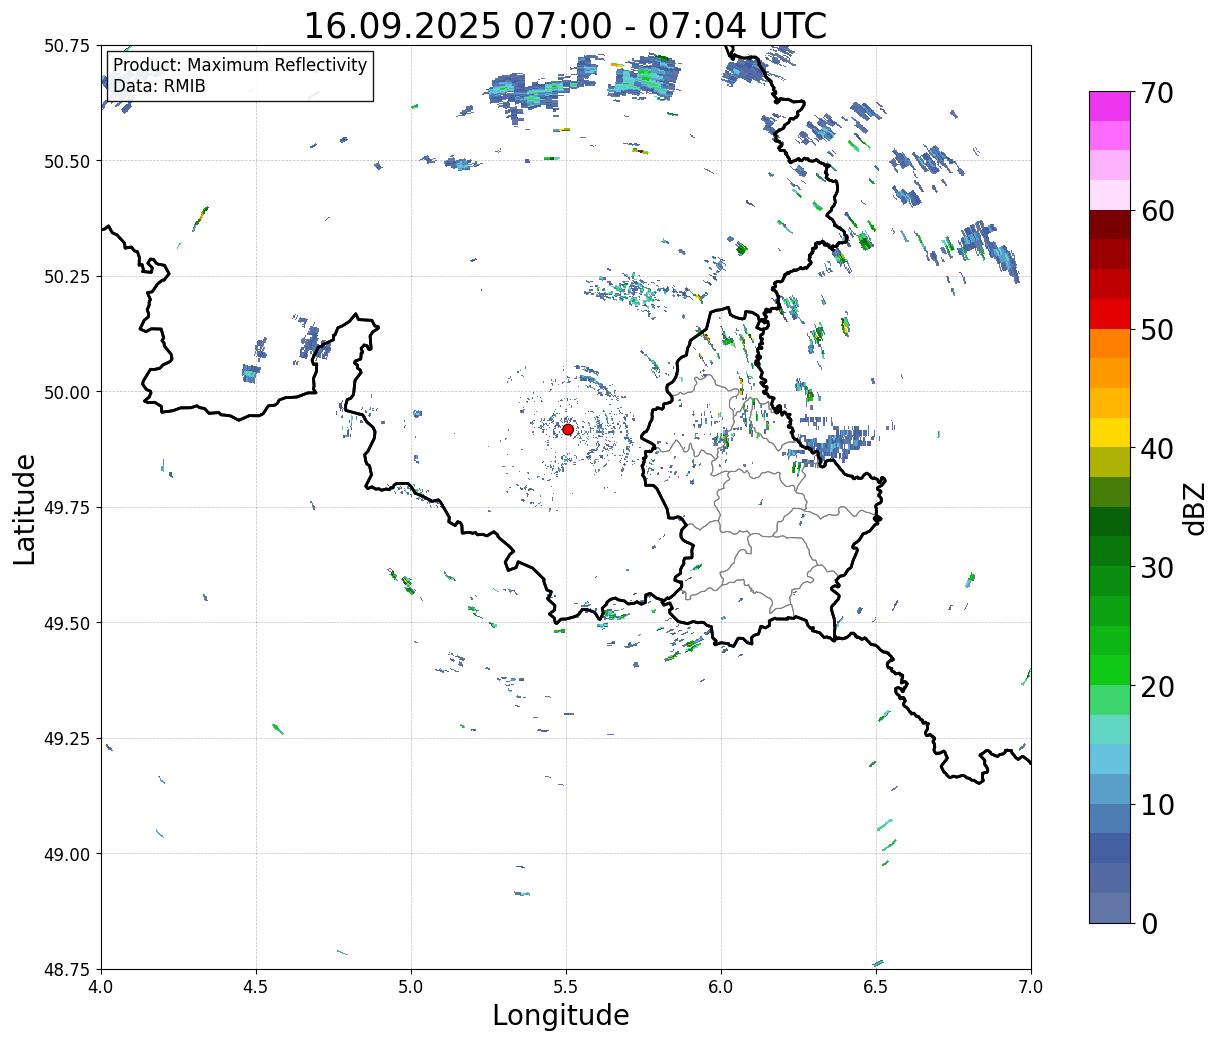Select the 'Data: RMIB' text in legend box

tap(159, 86)
